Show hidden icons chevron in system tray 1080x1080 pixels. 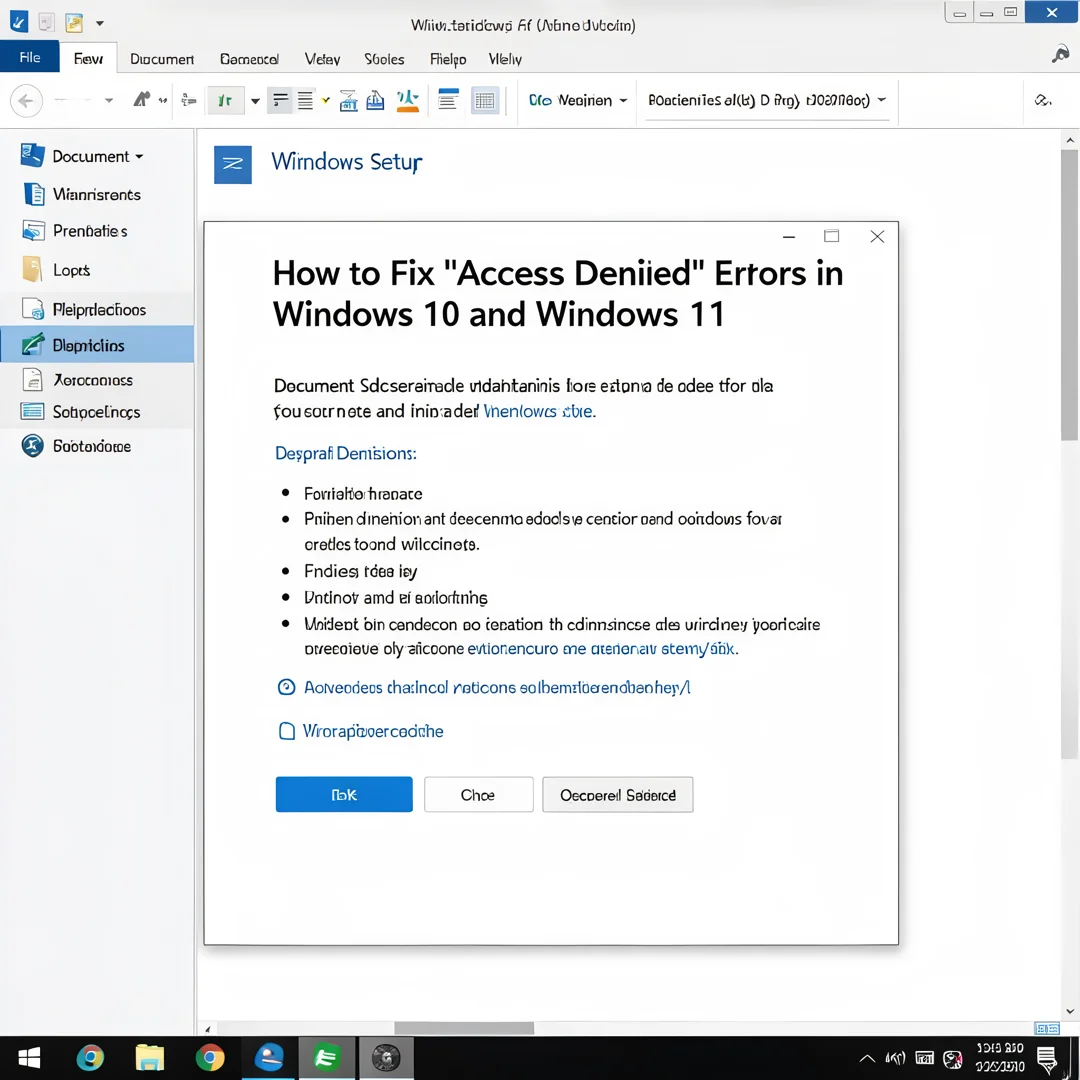point(867,1059)
